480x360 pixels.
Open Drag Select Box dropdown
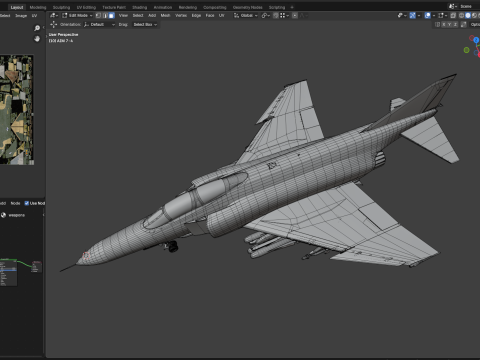pos(145,24)
